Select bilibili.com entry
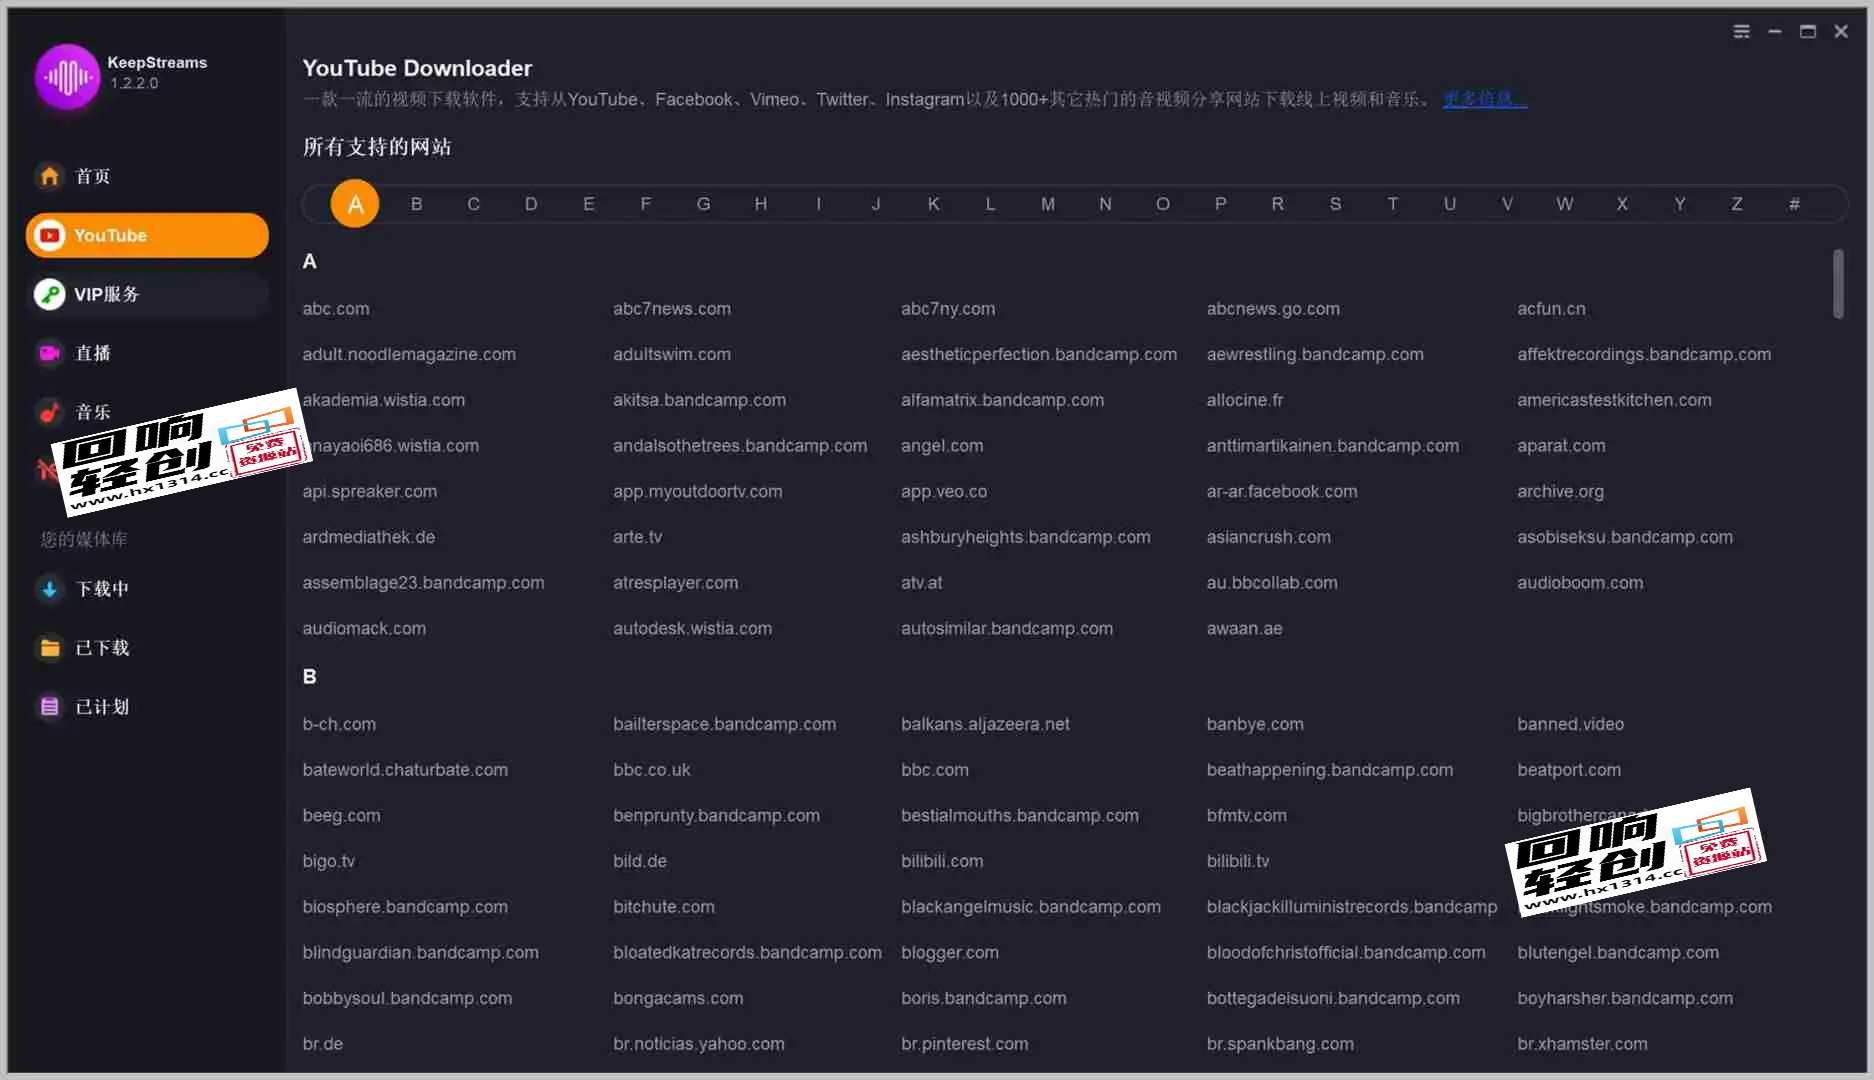The image size is (1874, 1080). pos(942,861)
